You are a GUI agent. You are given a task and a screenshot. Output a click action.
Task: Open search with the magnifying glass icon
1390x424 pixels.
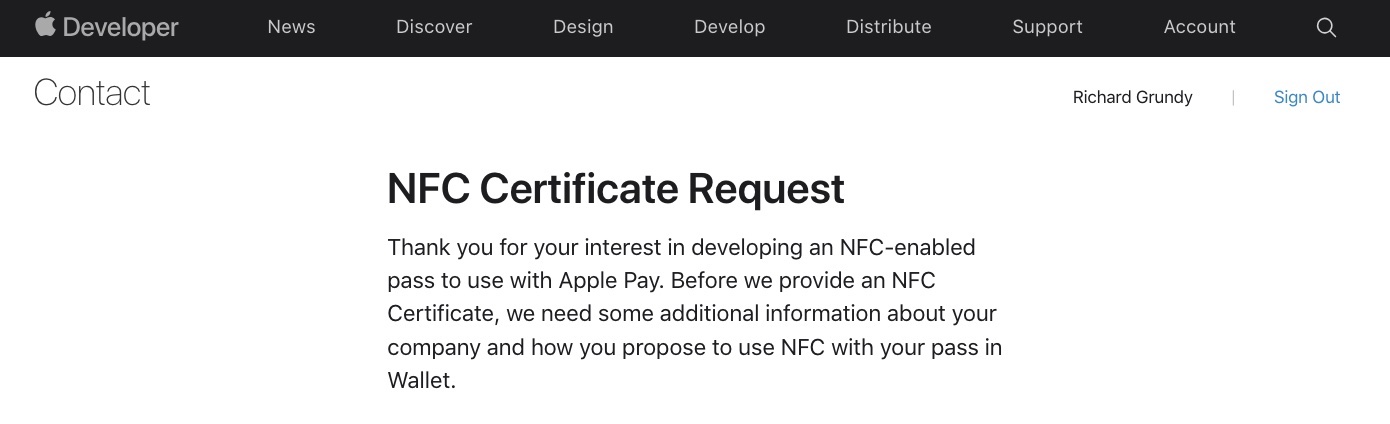tap(1326, 28)
